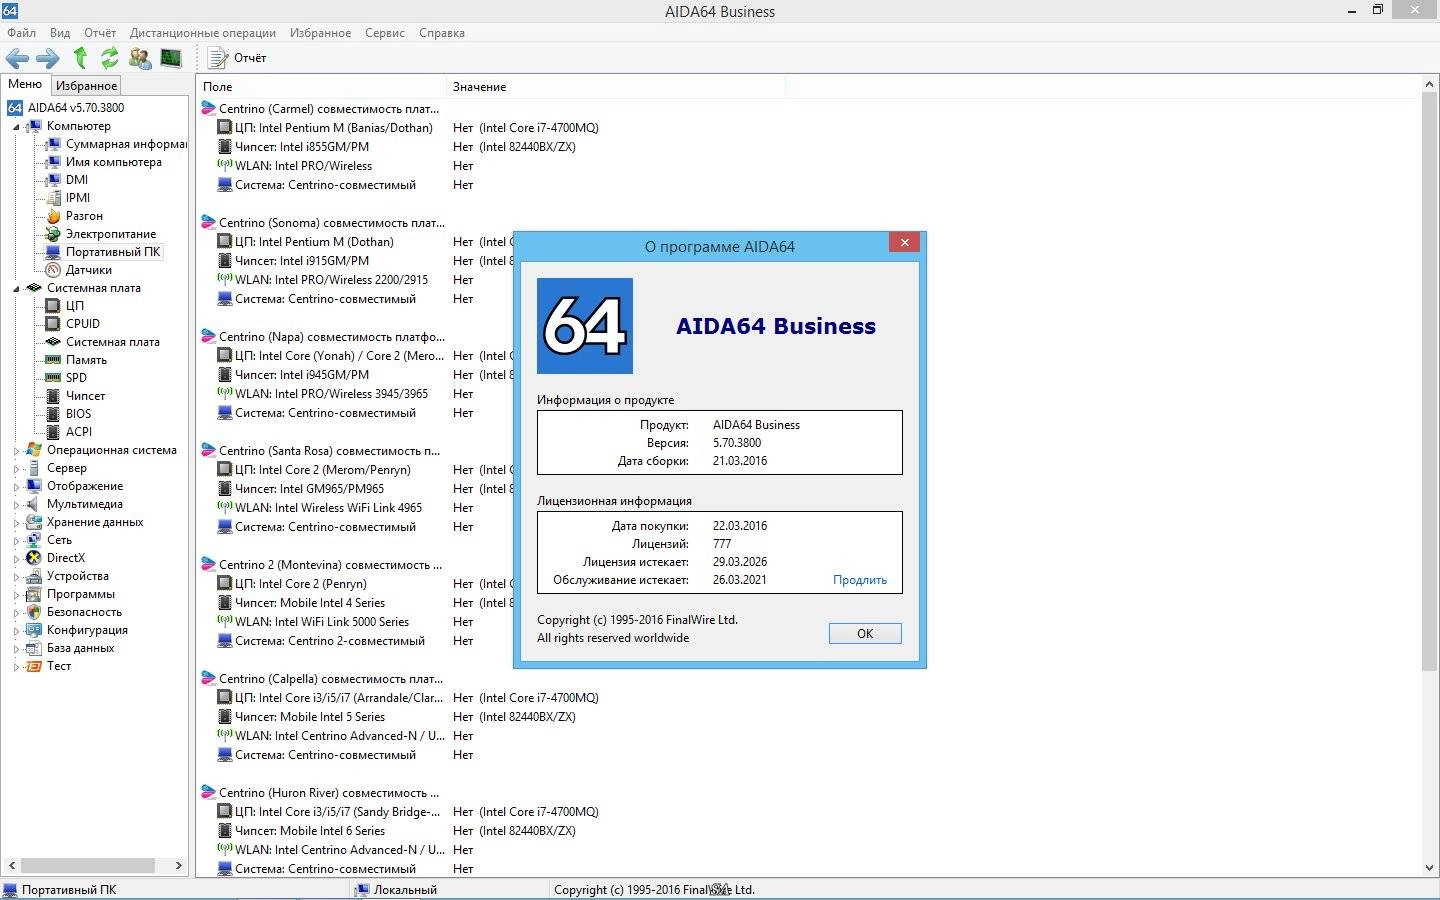Switch to the Меню sidebar tab
This screenshot has height=900, width=1440.
tap(25, 84)
